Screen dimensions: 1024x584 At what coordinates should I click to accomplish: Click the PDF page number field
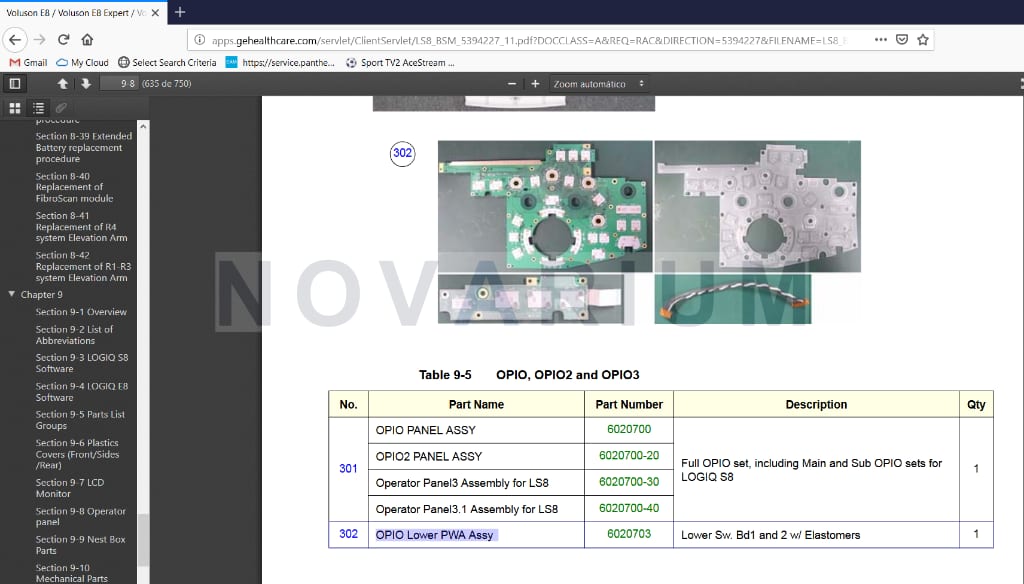coord(119,84)
